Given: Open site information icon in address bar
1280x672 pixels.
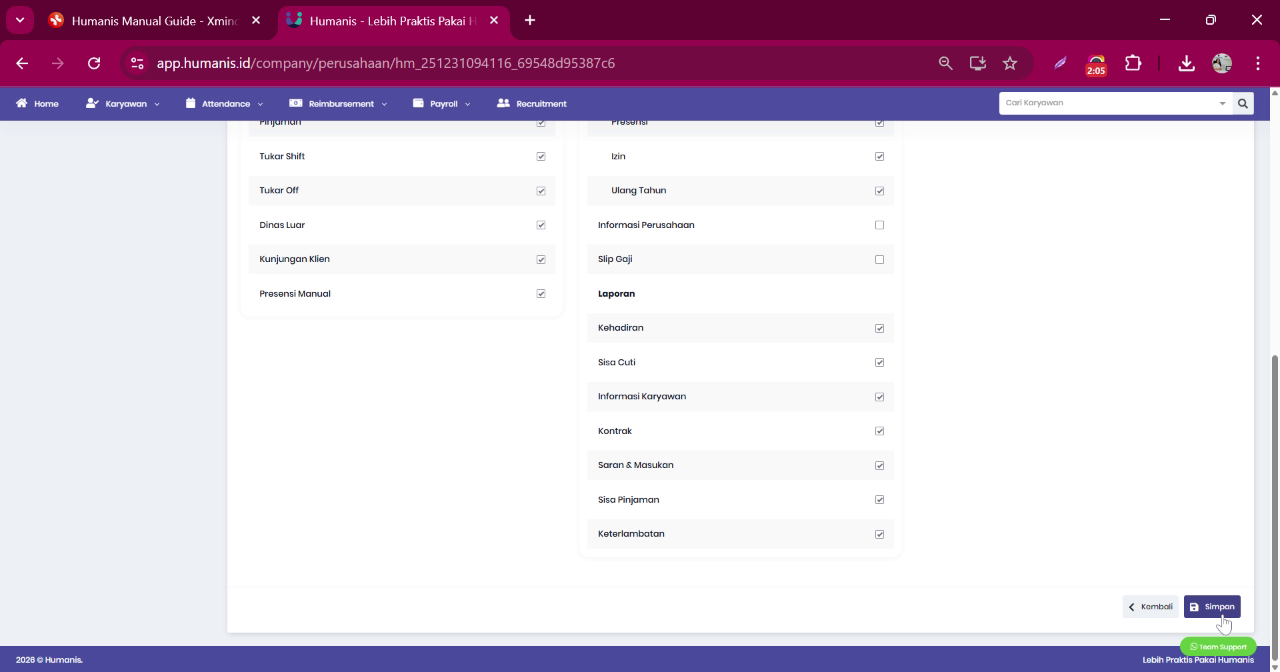Looking at the screenshot, I should point(138,63).
